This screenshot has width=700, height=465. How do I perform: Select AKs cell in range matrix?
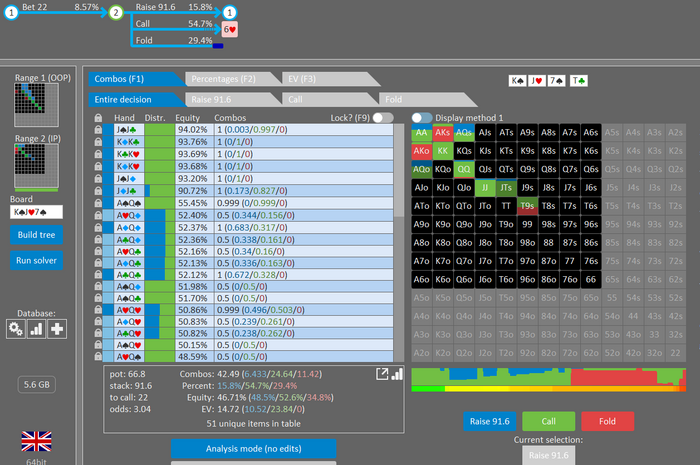point(442,133)
